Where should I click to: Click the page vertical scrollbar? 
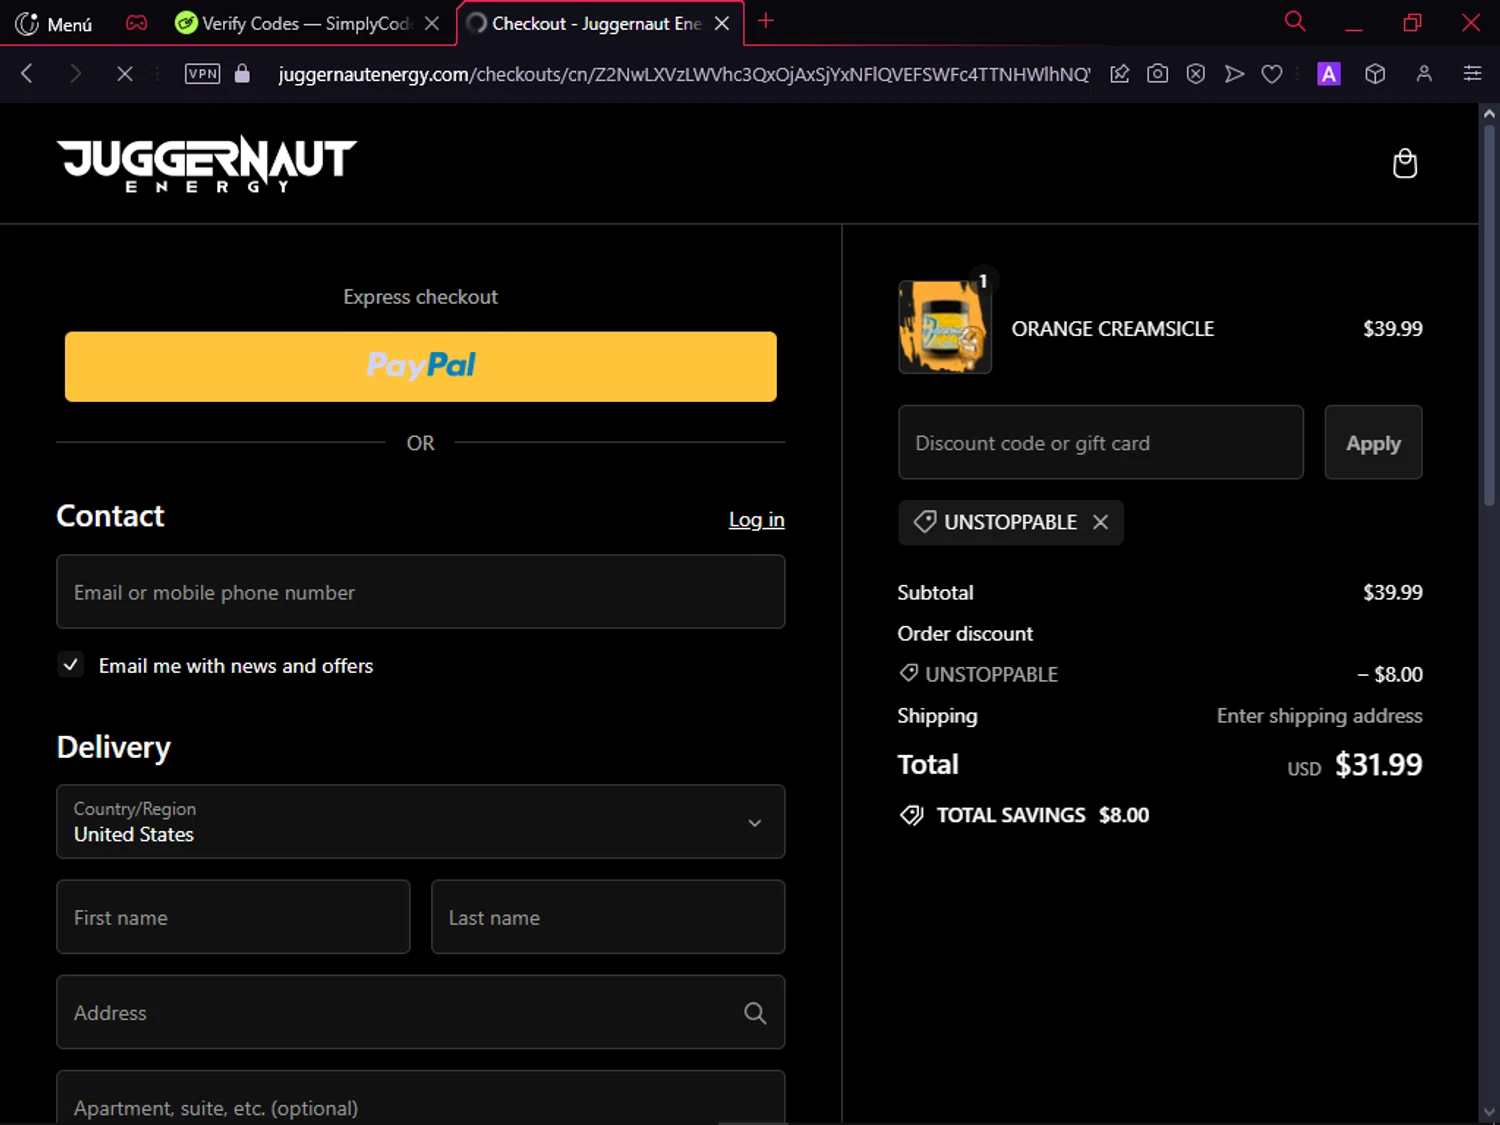click(1489, 316)
